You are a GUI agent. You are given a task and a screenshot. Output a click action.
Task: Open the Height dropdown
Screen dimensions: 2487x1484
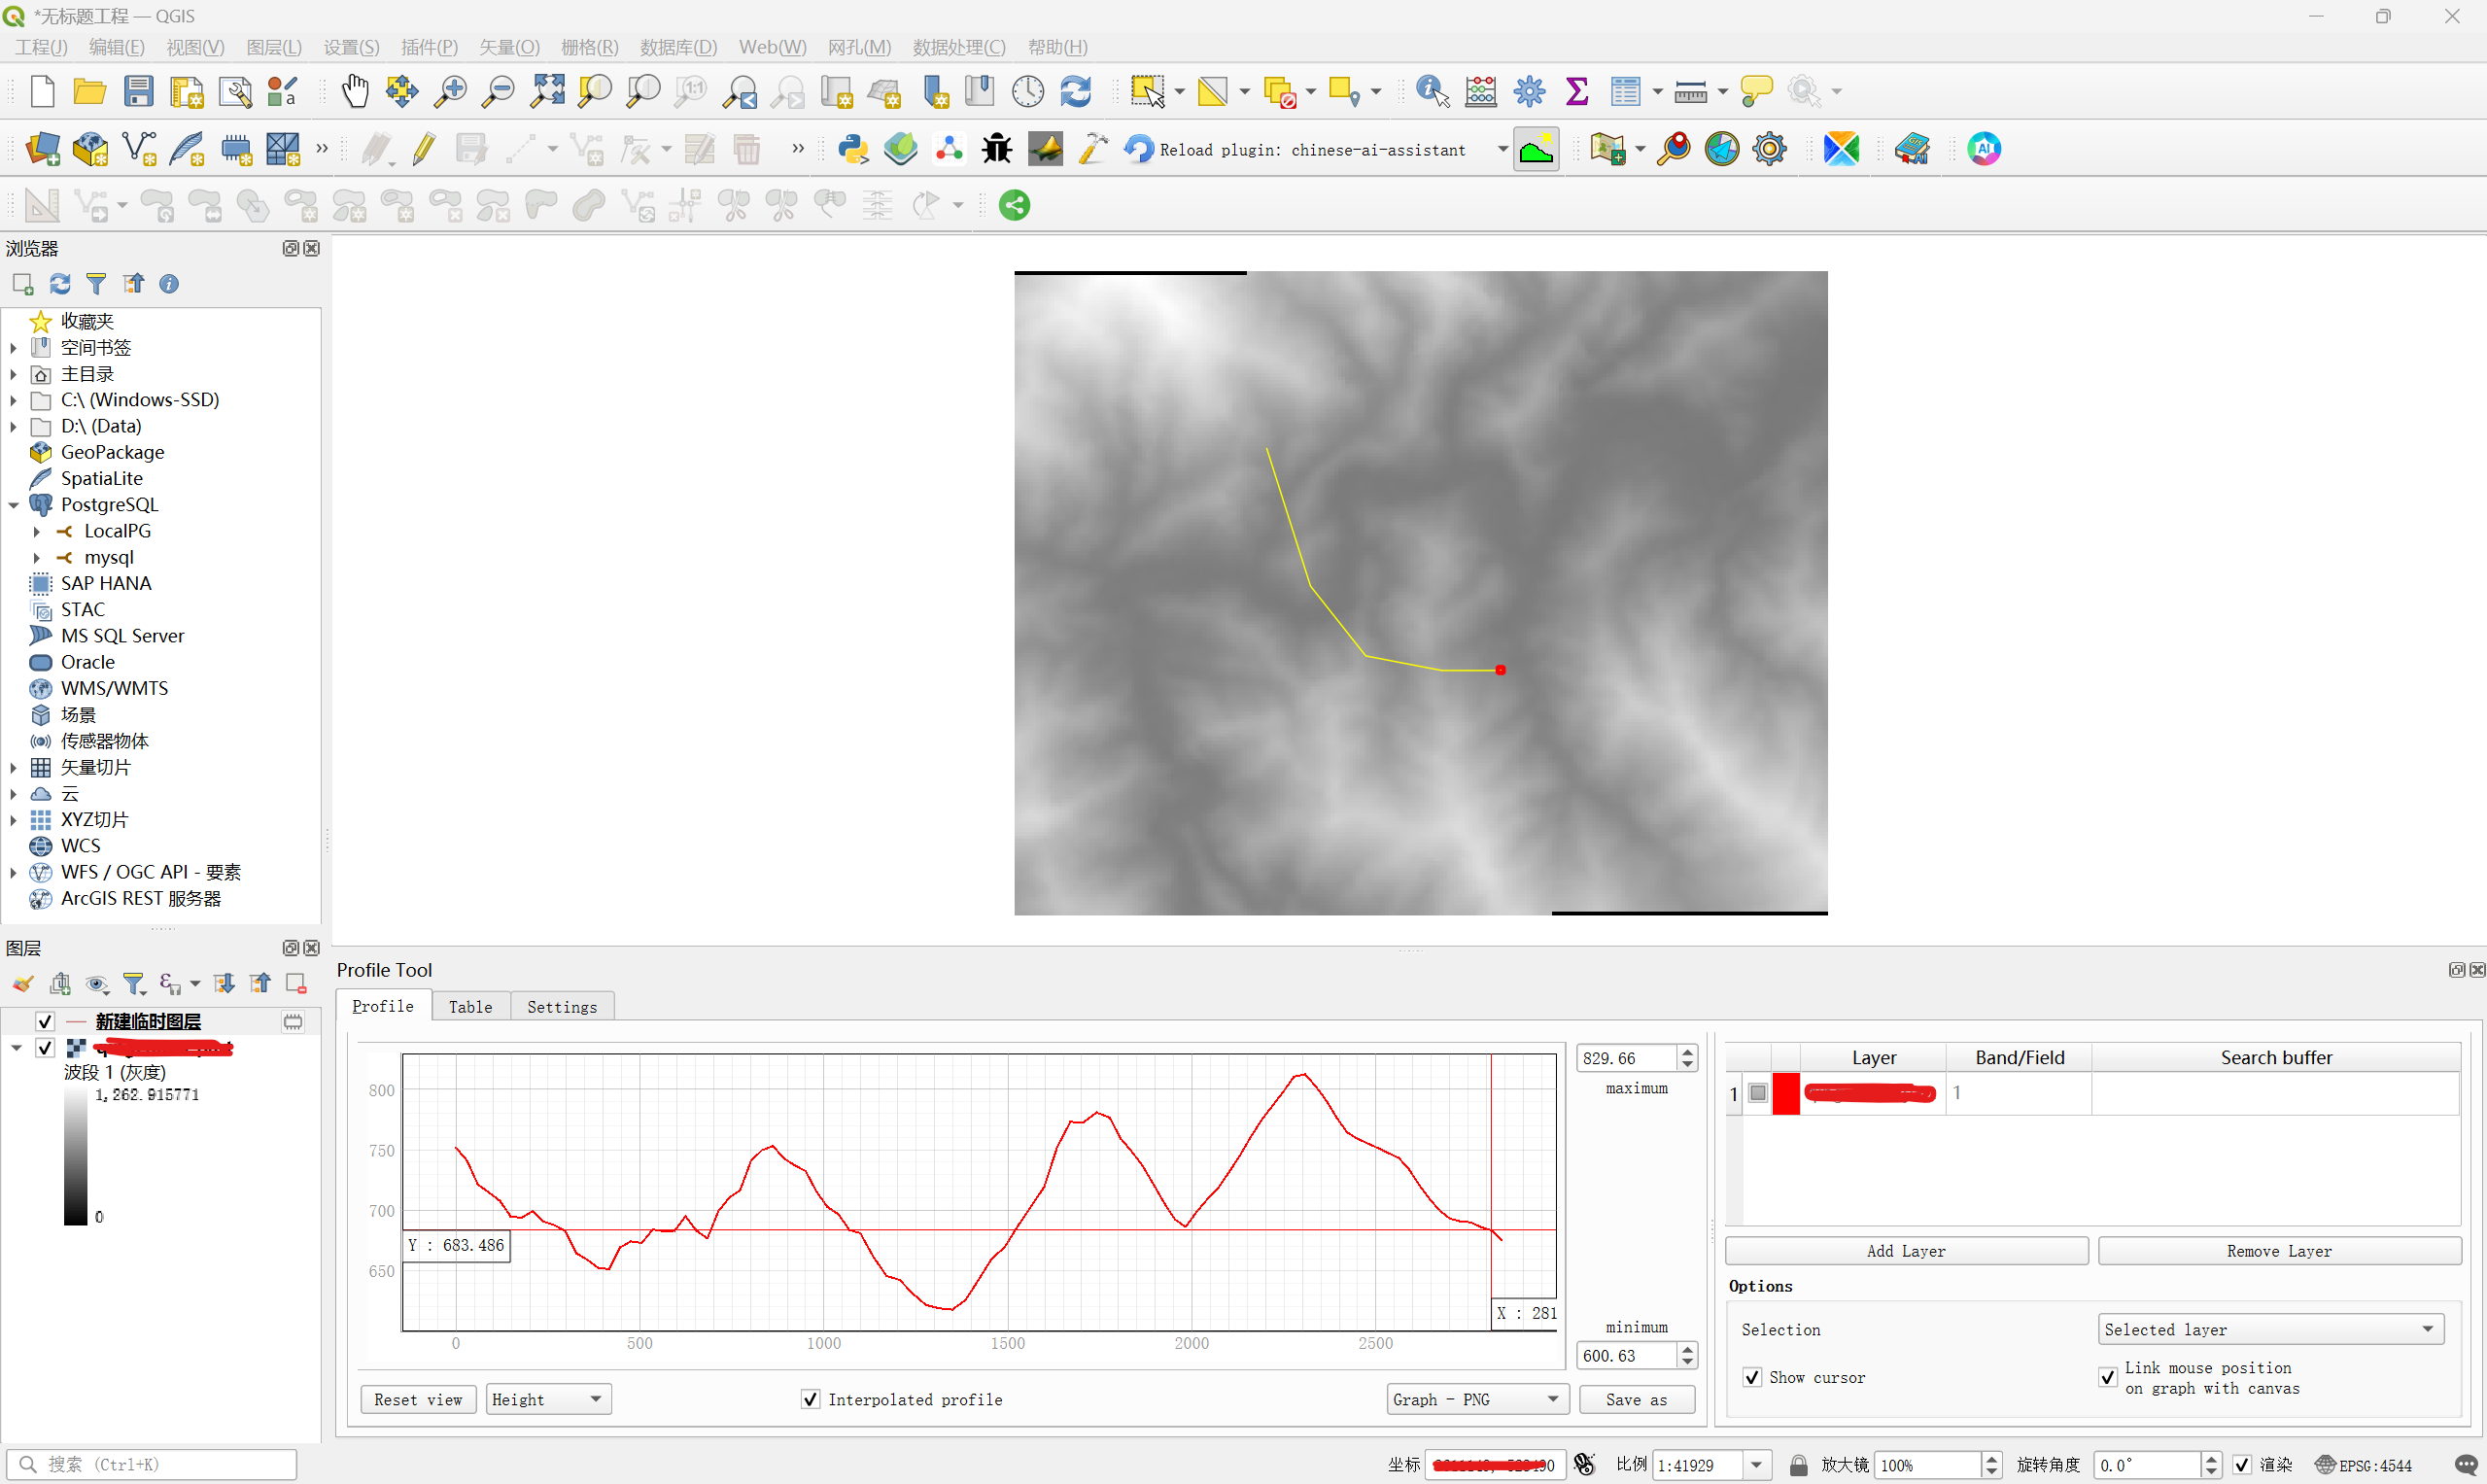(548, 1399)
